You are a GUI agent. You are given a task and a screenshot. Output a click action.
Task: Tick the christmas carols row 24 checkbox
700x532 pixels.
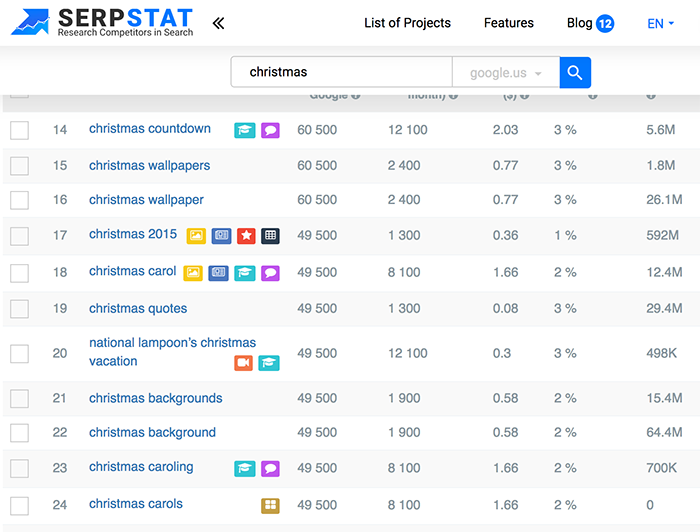point(20,506)
